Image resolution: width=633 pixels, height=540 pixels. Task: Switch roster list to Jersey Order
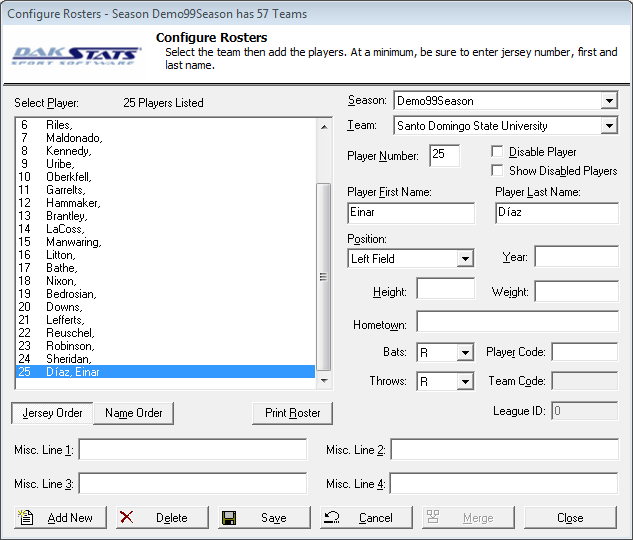click(52, 413)
